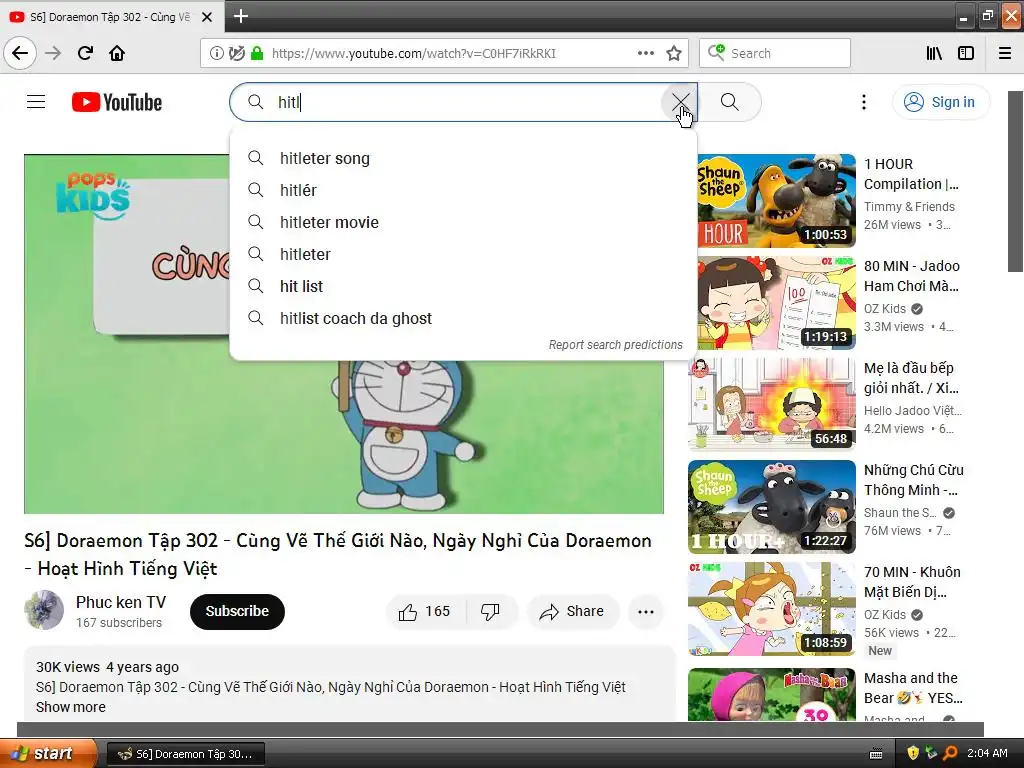The width and height of the screenshot is (1024, 768).
Task: Open the YouTube guide hamburger menu
Action: [36, 102]
